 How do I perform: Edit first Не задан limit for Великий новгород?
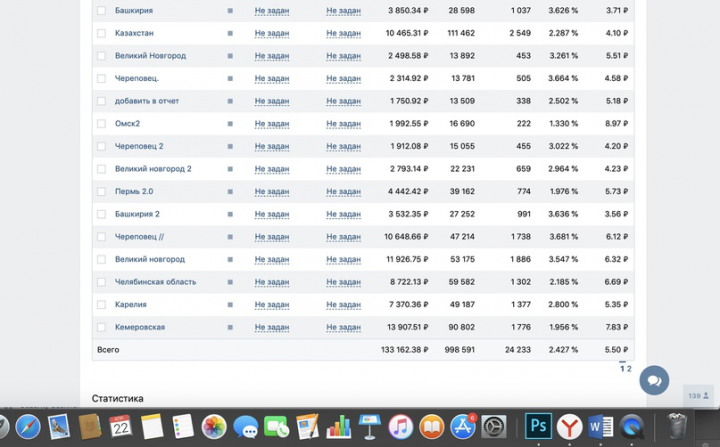pyautogui.click(x=272, y=260)
